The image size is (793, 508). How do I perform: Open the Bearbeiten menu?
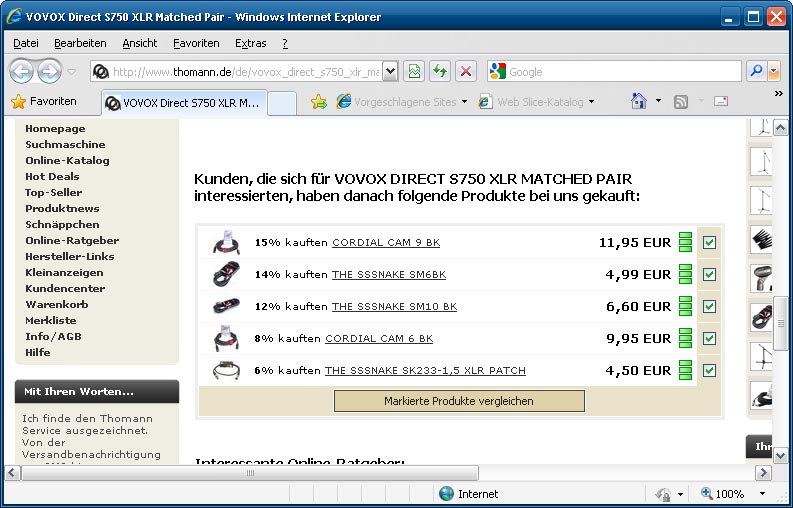tap(80, 44)
